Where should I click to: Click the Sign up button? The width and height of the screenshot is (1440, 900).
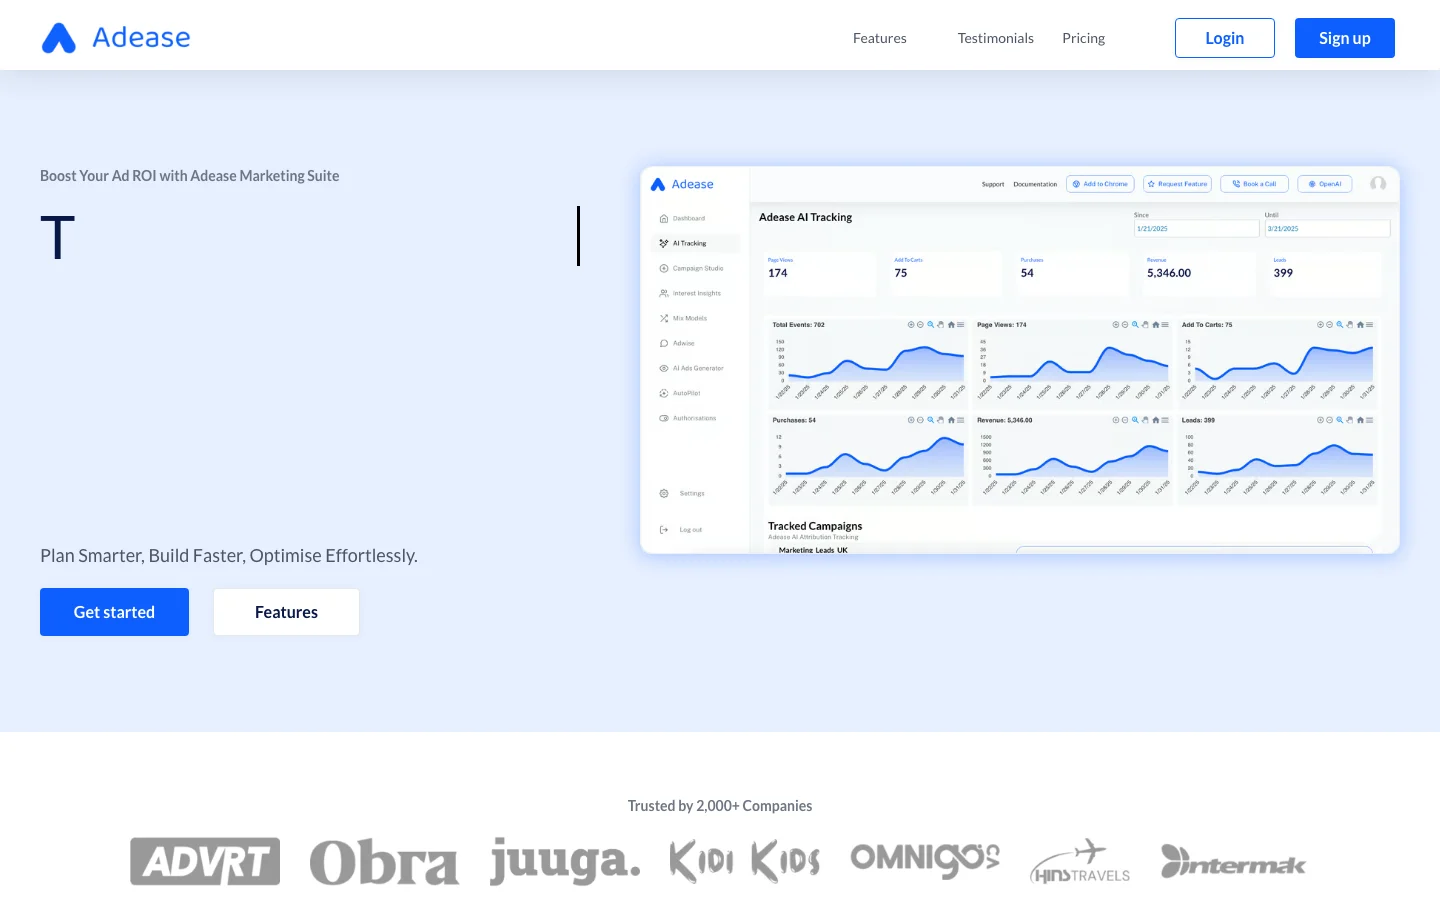coord(1345,38)
